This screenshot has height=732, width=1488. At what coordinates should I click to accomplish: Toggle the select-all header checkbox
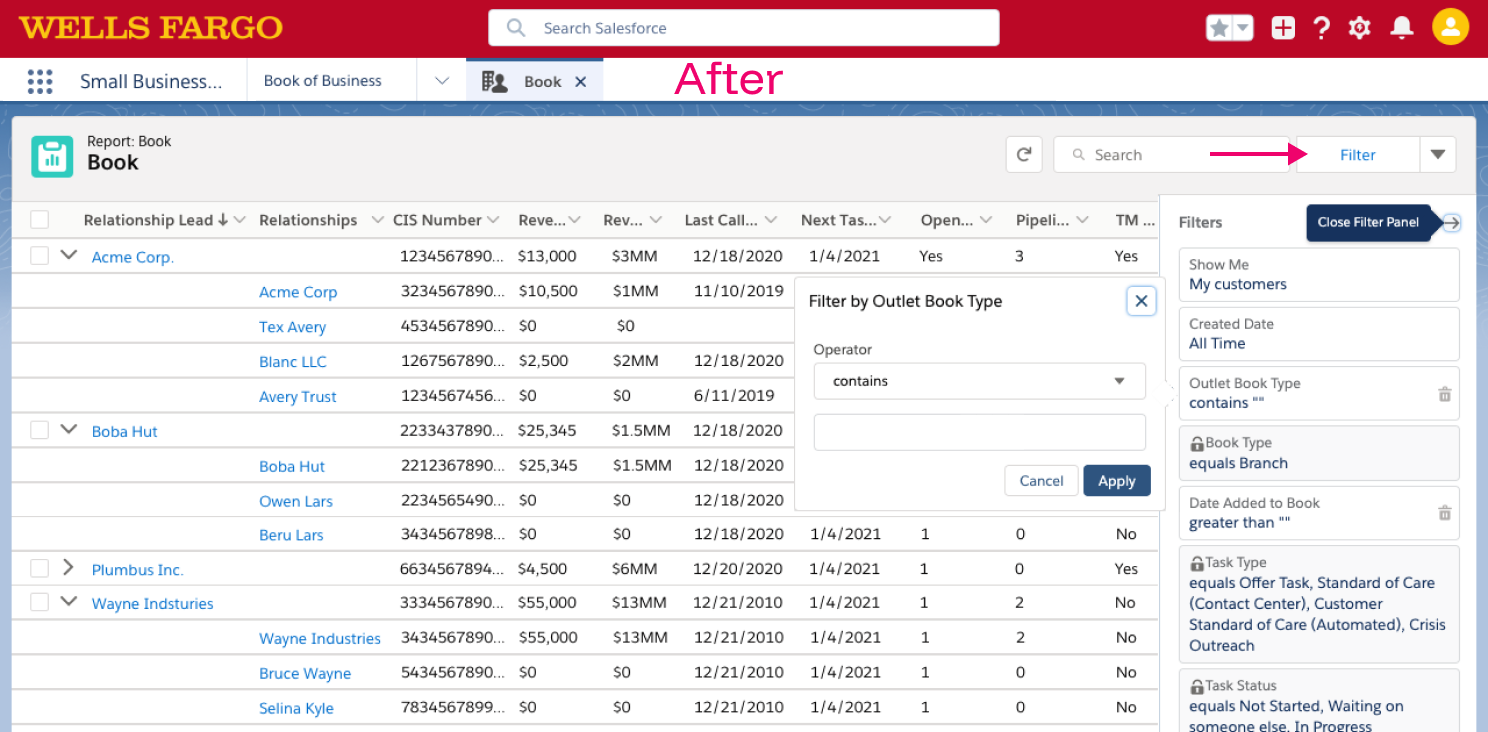(x=39, y=220)
